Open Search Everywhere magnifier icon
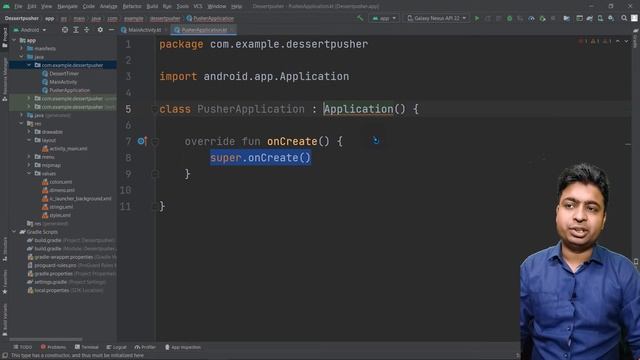Viewport: 640px width, 360px height. [624, 18]
